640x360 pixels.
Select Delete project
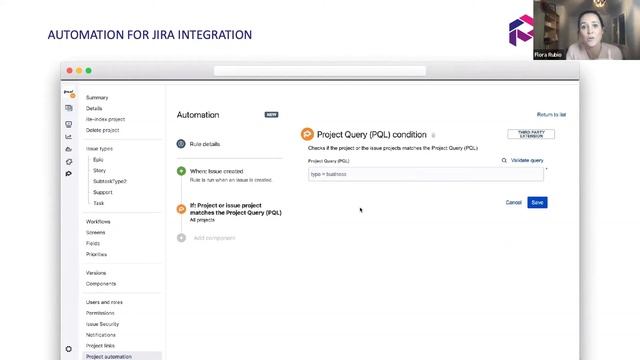pos(102,130)
